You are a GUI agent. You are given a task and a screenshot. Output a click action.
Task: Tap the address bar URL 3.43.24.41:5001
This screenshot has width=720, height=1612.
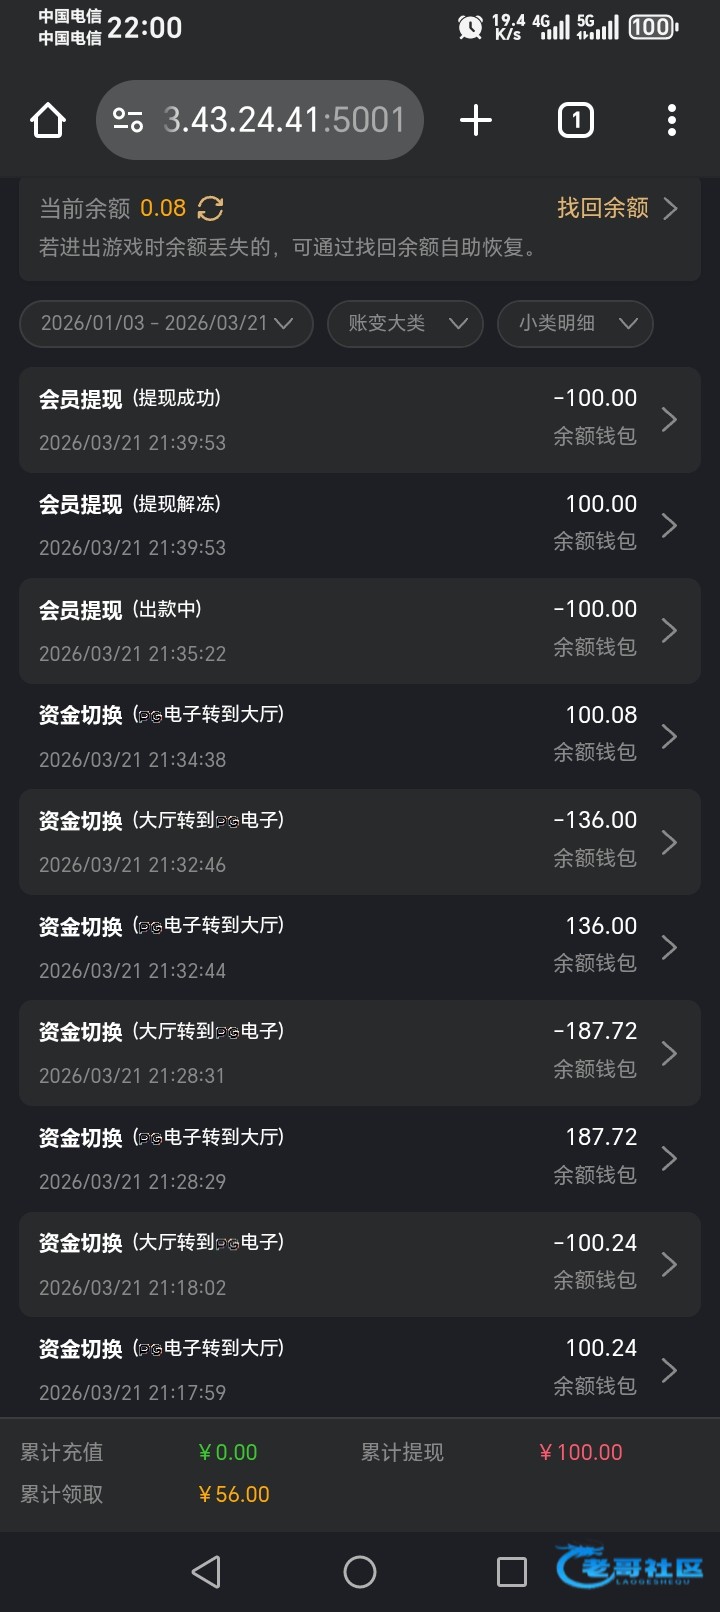coord(284,121)
